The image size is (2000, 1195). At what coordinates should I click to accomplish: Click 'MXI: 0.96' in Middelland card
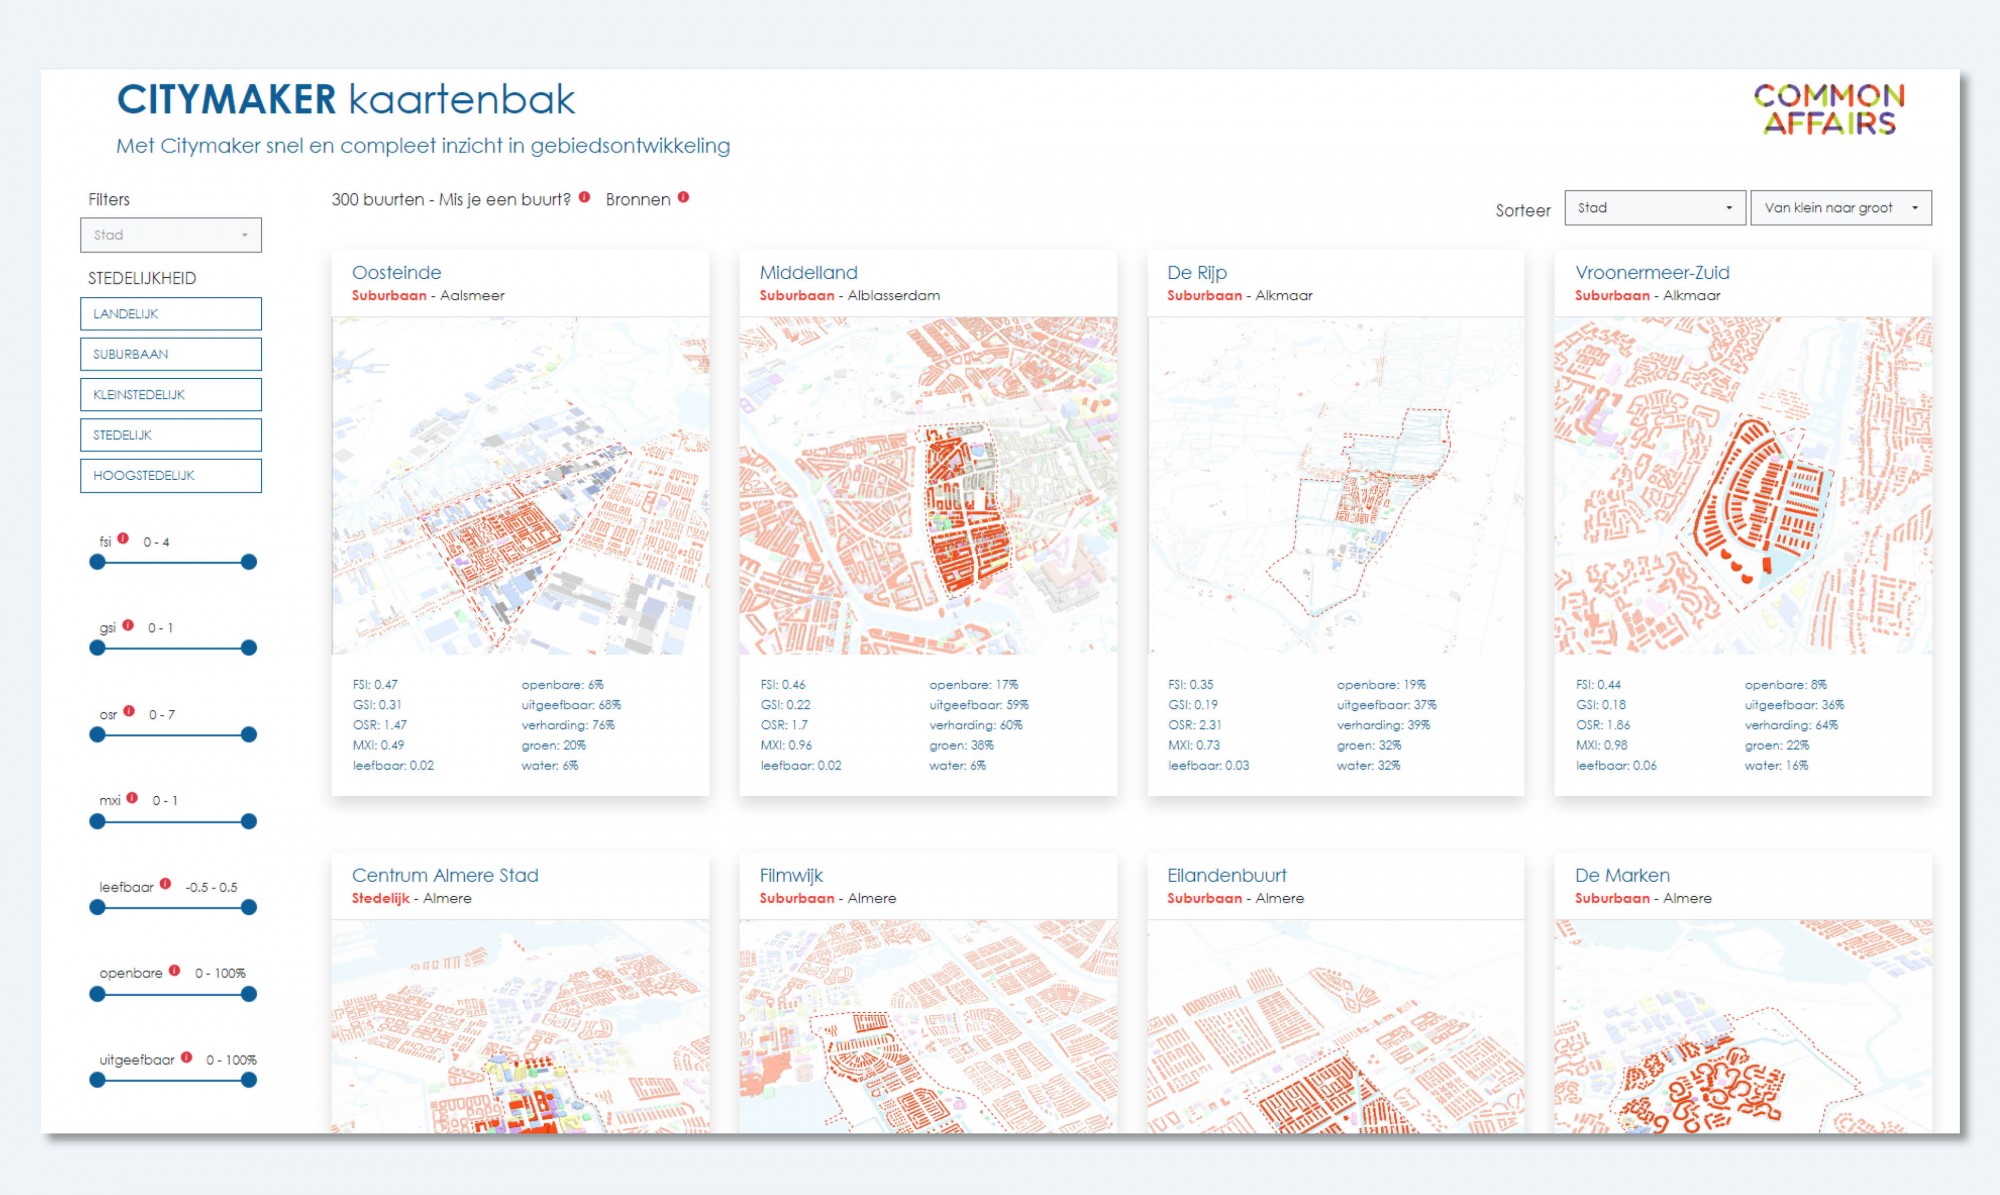coord(786,745)
